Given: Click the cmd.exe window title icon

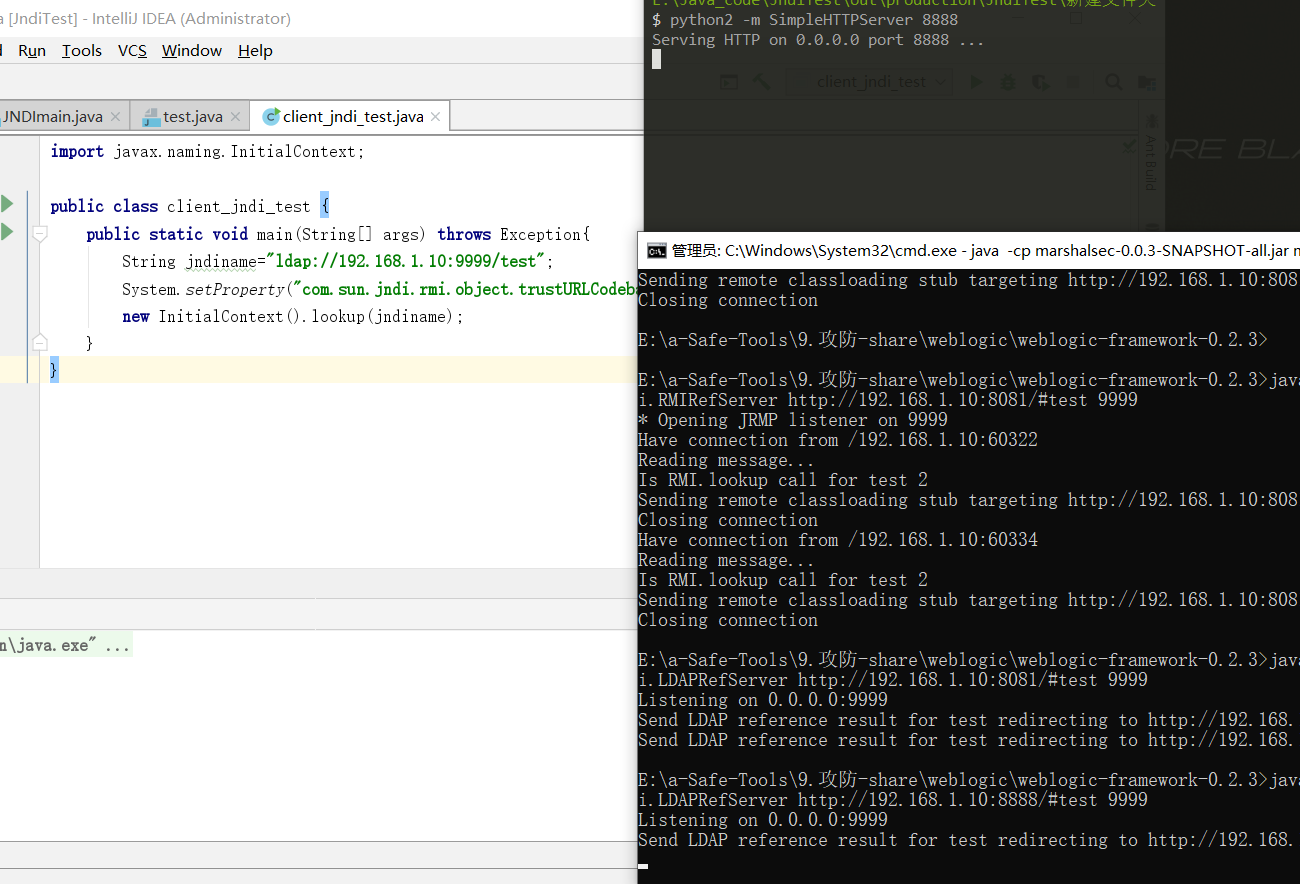Looking at the screenshot, I should tap(657, 250).
